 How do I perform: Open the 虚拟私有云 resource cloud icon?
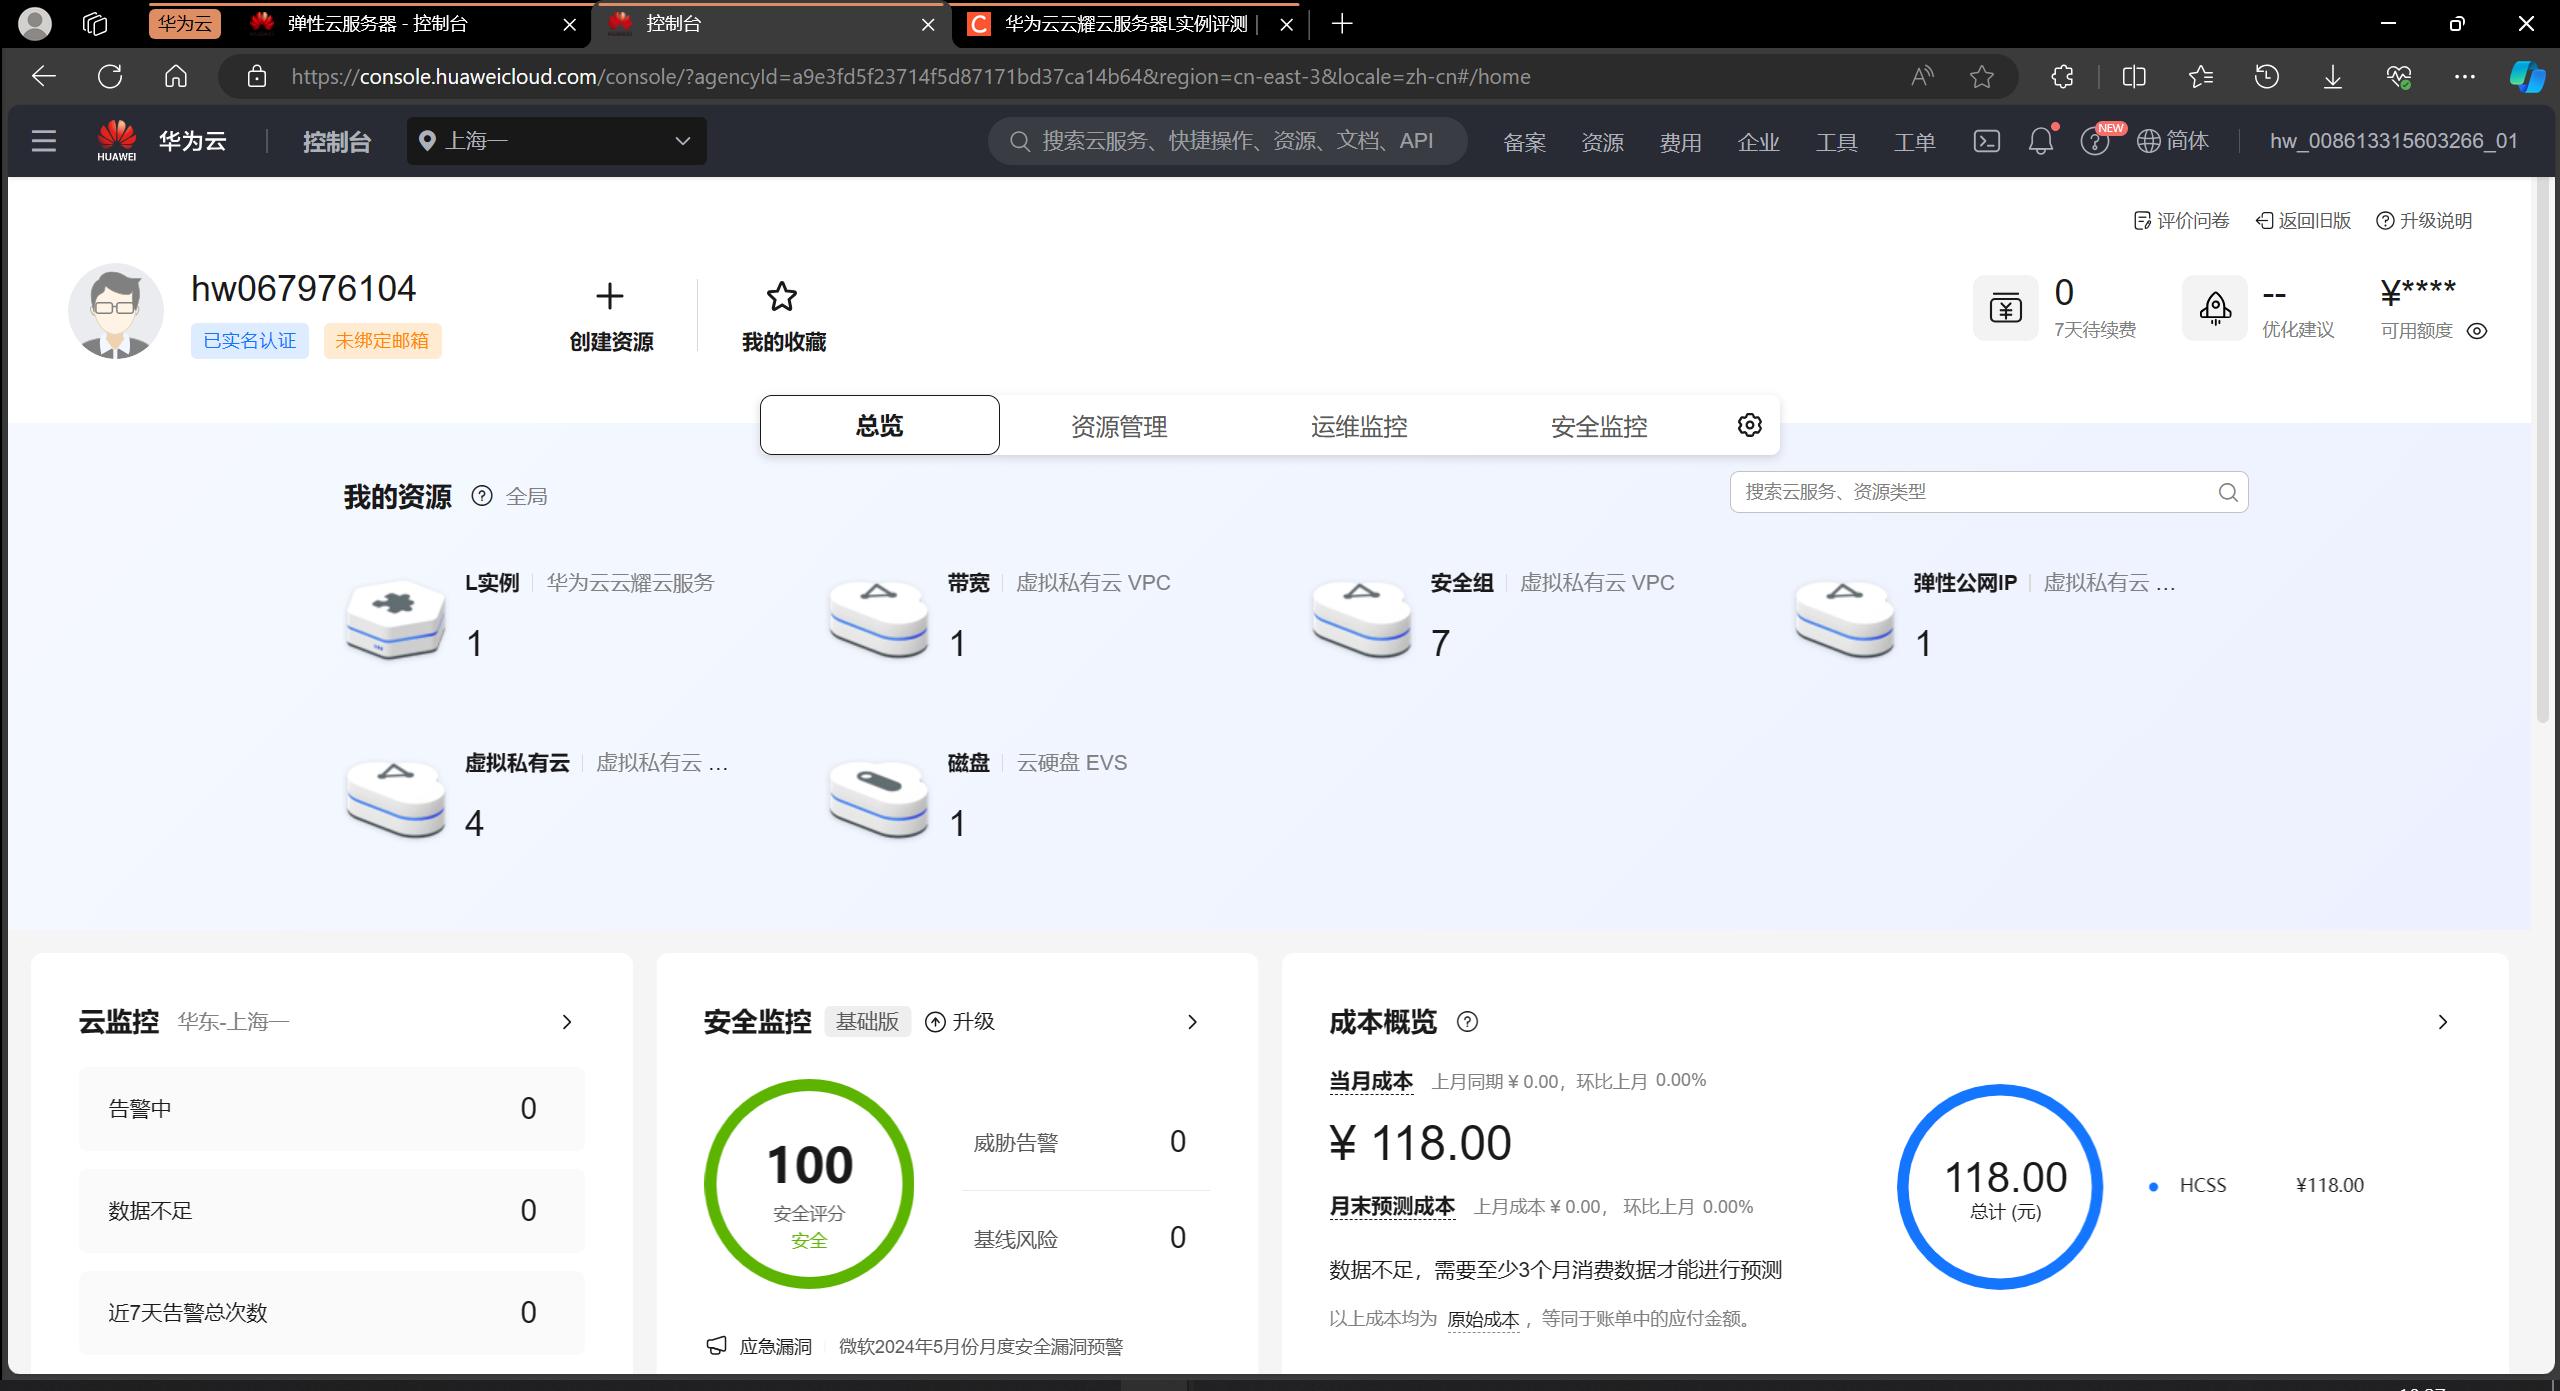pos(395,798)
